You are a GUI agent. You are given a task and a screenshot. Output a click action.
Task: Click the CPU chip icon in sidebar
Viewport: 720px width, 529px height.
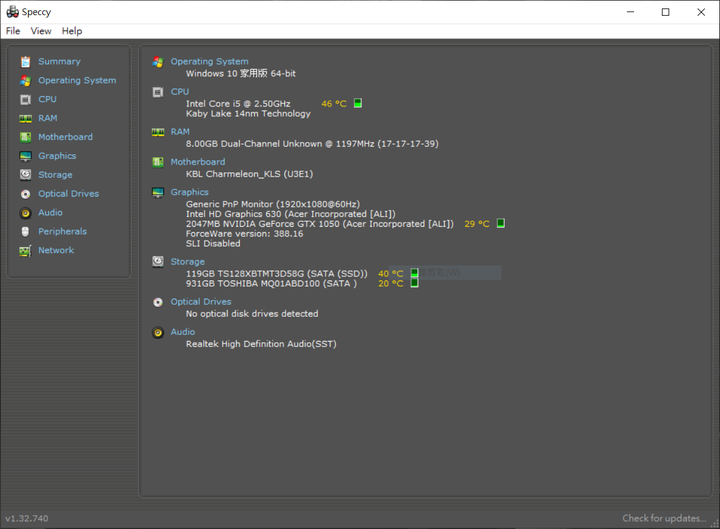(26, 100)
